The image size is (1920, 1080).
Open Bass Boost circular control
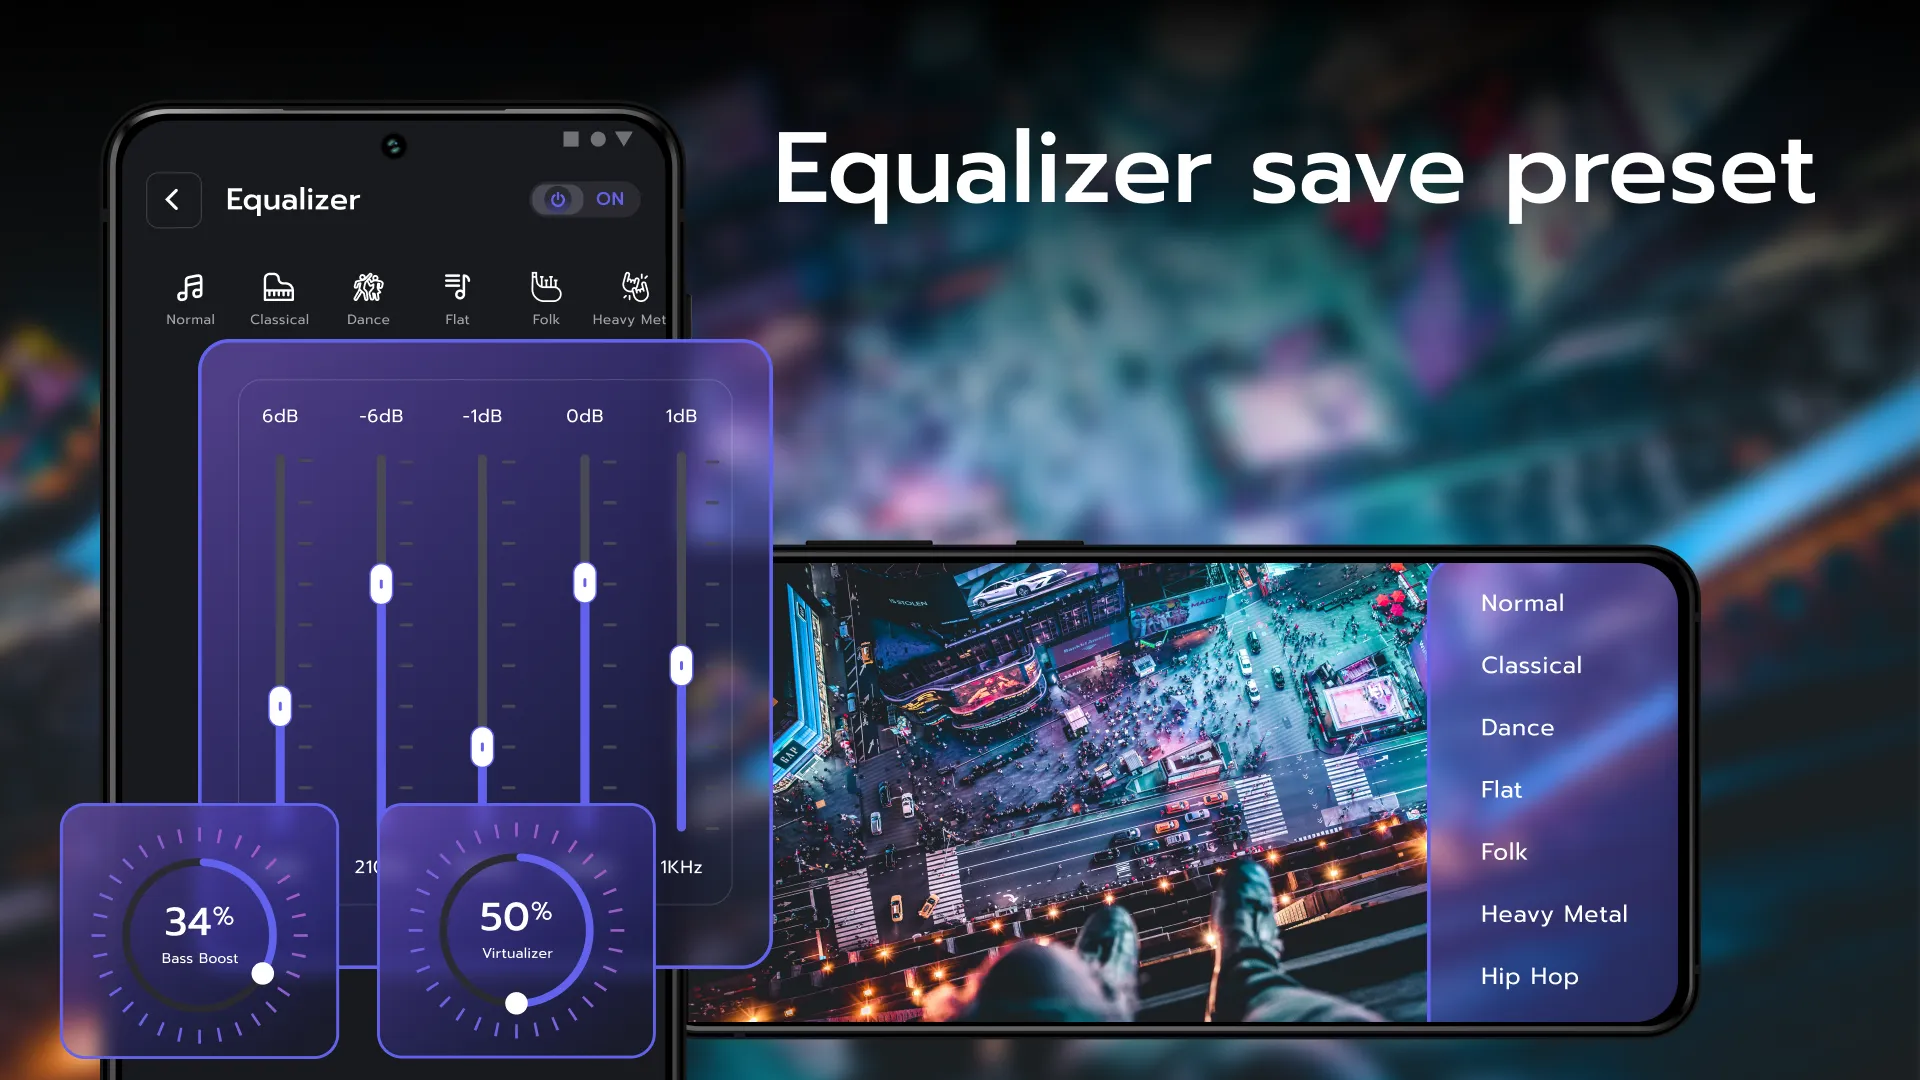coord(200,930)
